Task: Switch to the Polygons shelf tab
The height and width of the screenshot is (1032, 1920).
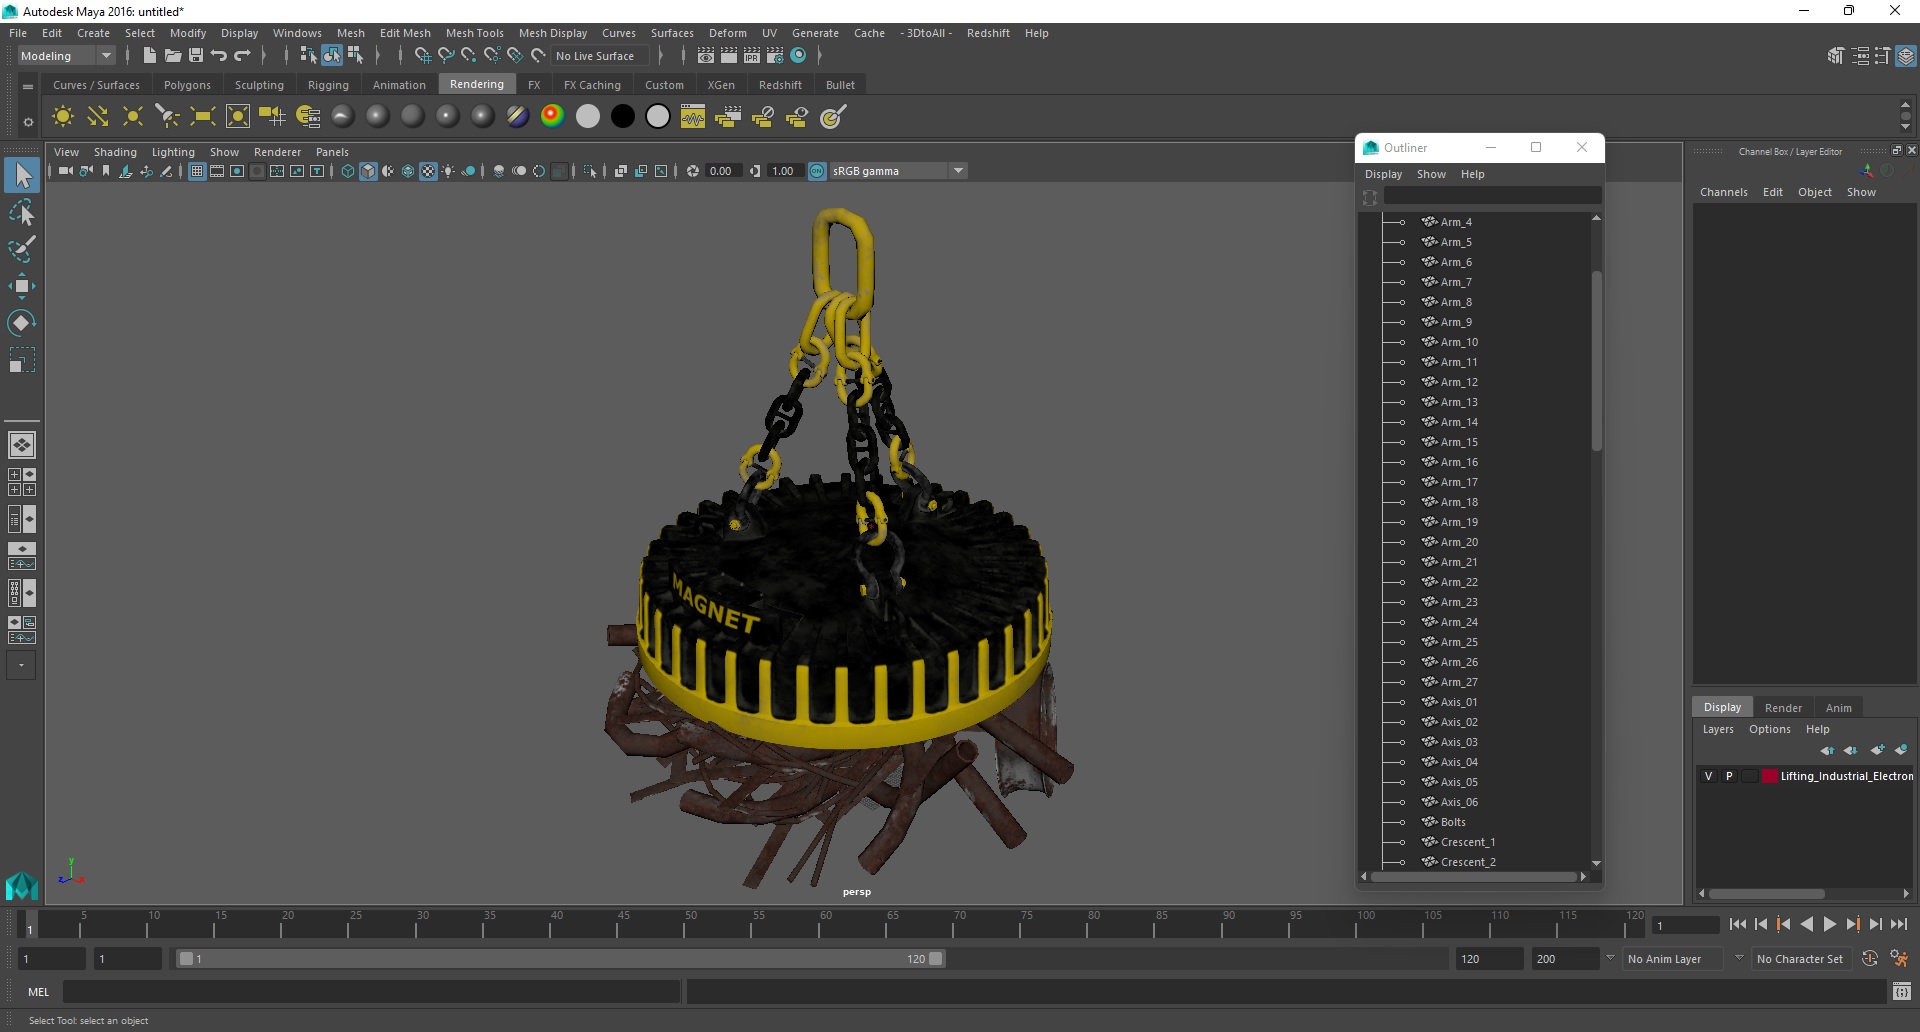Action: coord(187,85)
